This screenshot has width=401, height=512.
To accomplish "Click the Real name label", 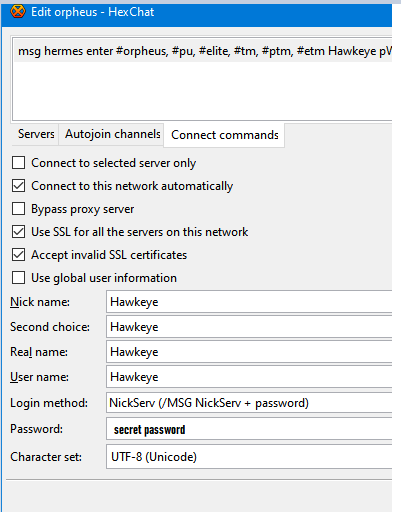I will pyautogui.click(x=39, y=352).
